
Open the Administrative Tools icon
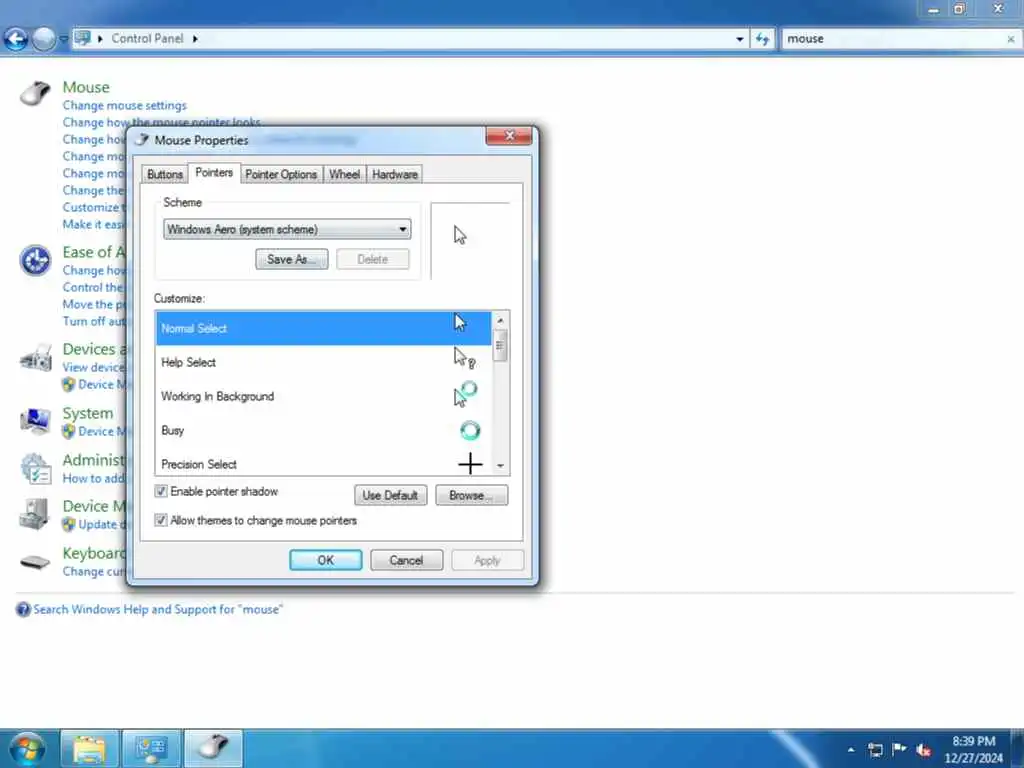point(35,468)
